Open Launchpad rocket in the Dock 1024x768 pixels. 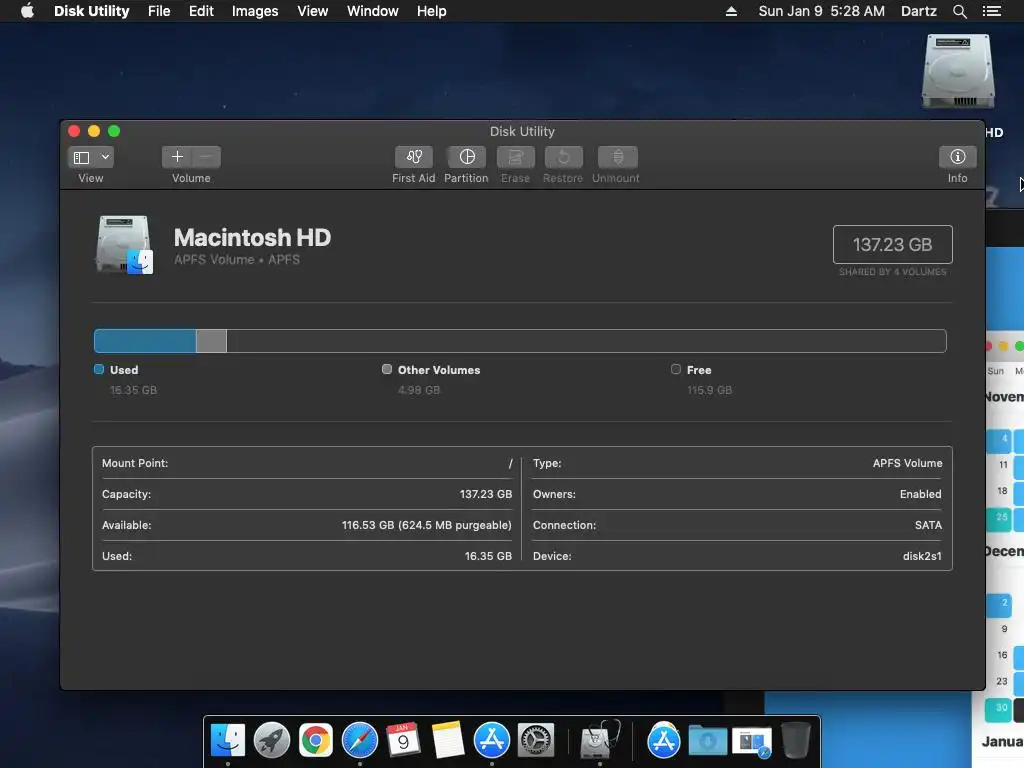tap(272, 741)
